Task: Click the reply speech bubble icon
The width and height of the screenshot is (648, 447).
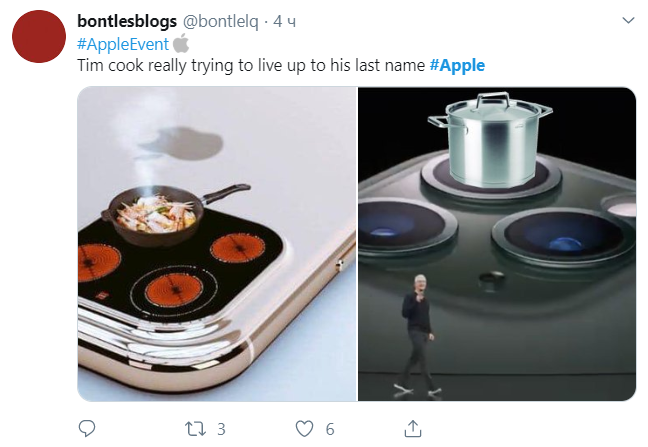Action: tap(87, 428)
